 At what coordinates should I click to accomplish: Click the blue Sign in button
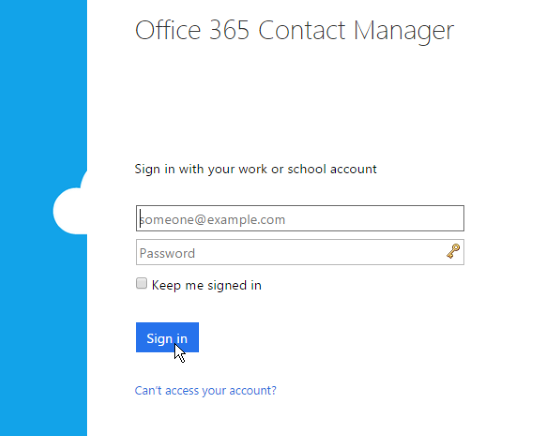(167, 337)
